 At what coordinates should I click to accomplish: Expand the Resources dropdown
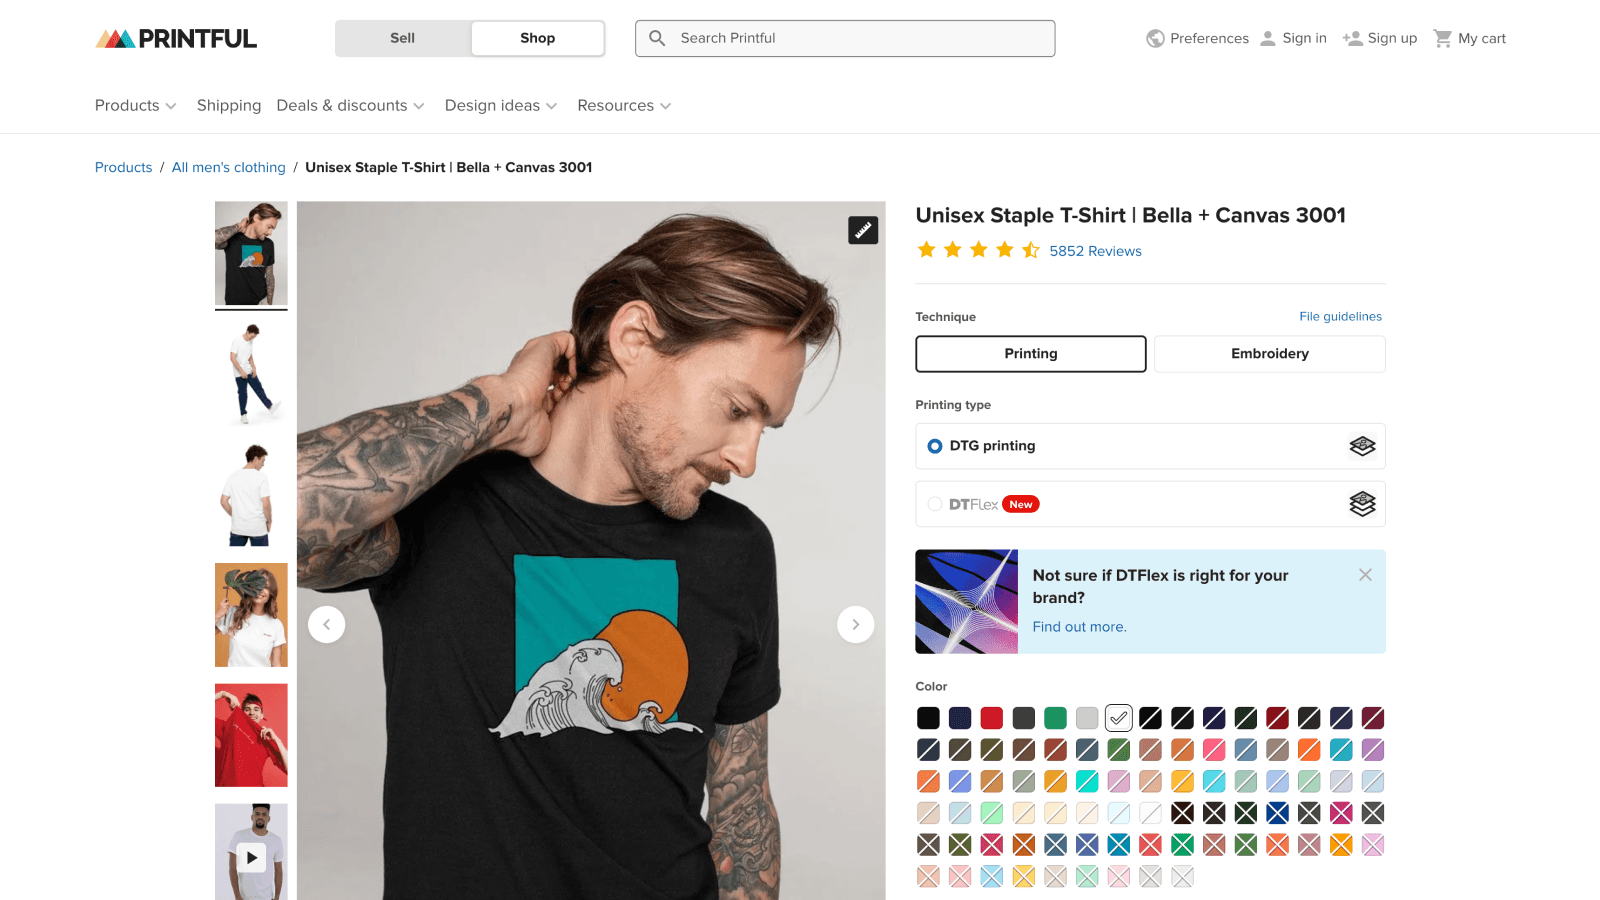click(x=624, y=106)
